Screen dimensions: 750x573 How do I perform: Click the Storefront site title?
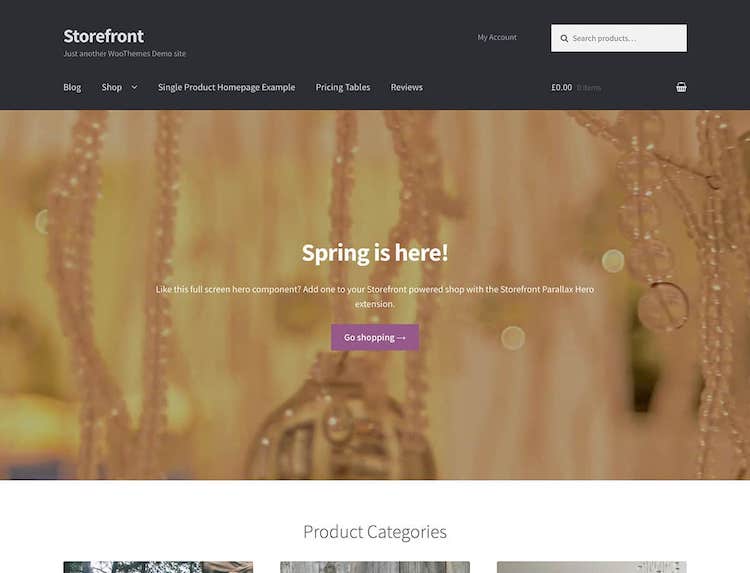(103, 36)
